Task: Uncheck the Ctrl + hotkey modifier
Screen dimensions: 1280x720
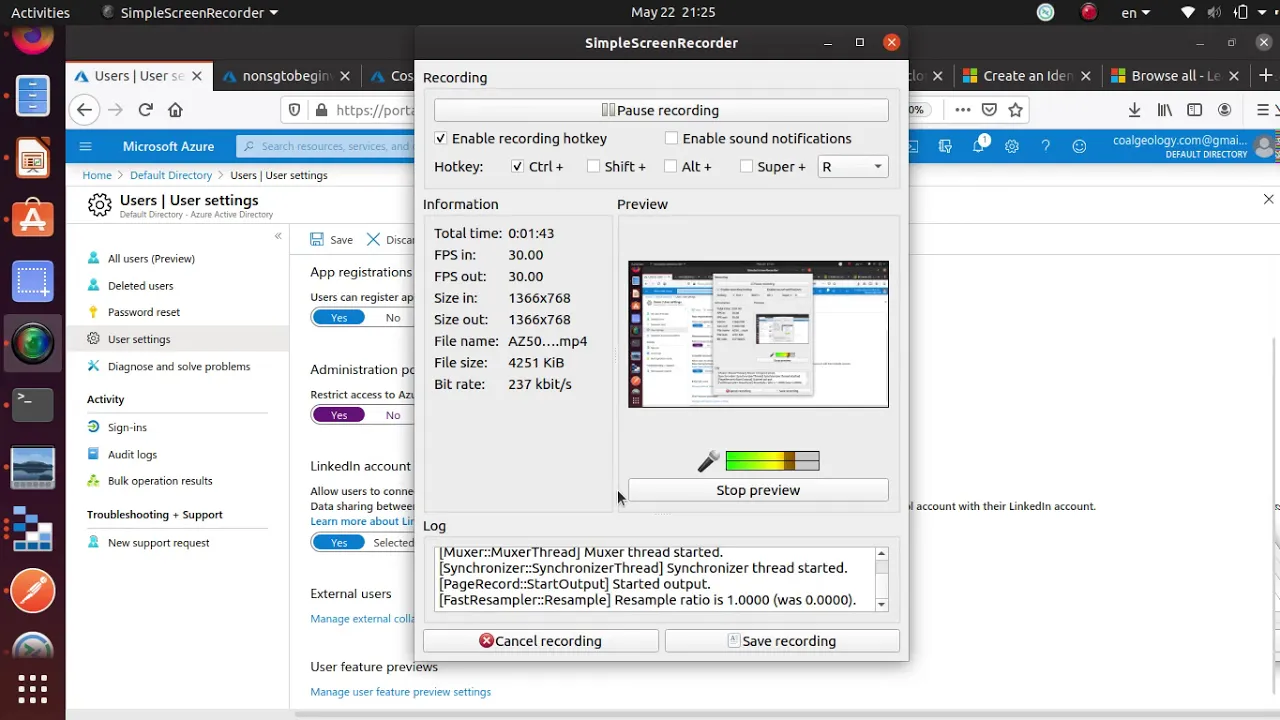Action: click(x=517, y=166)
